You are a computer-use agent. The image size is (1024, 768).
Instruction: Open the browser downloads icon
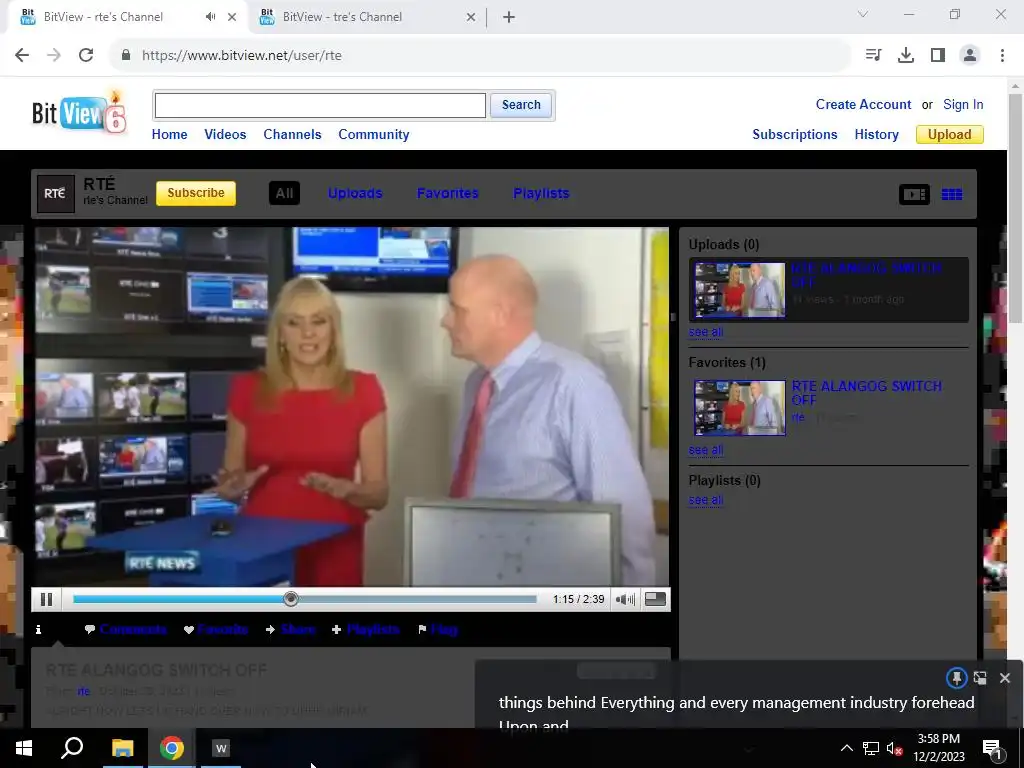pyautogui.click(x=905, y=55)
